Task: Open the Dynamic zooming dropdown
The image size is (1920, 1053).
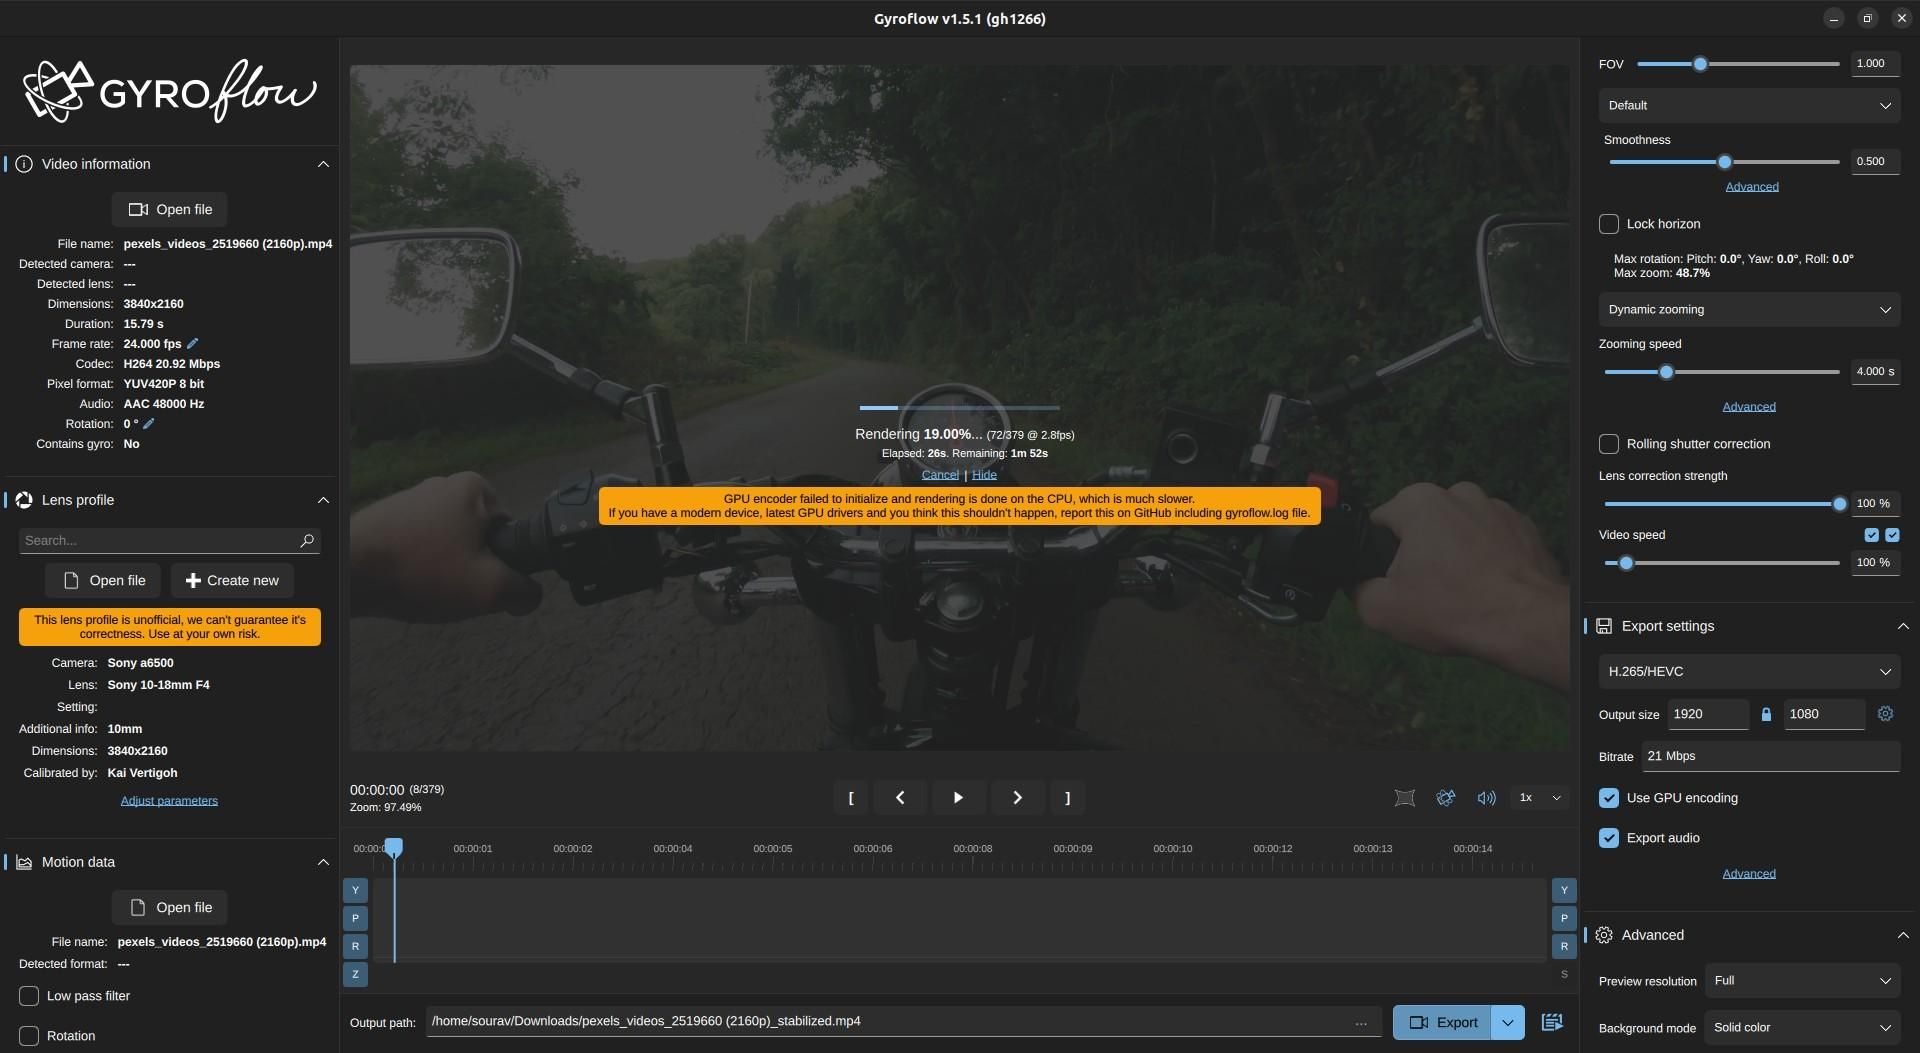Action: pos(1748,309)
